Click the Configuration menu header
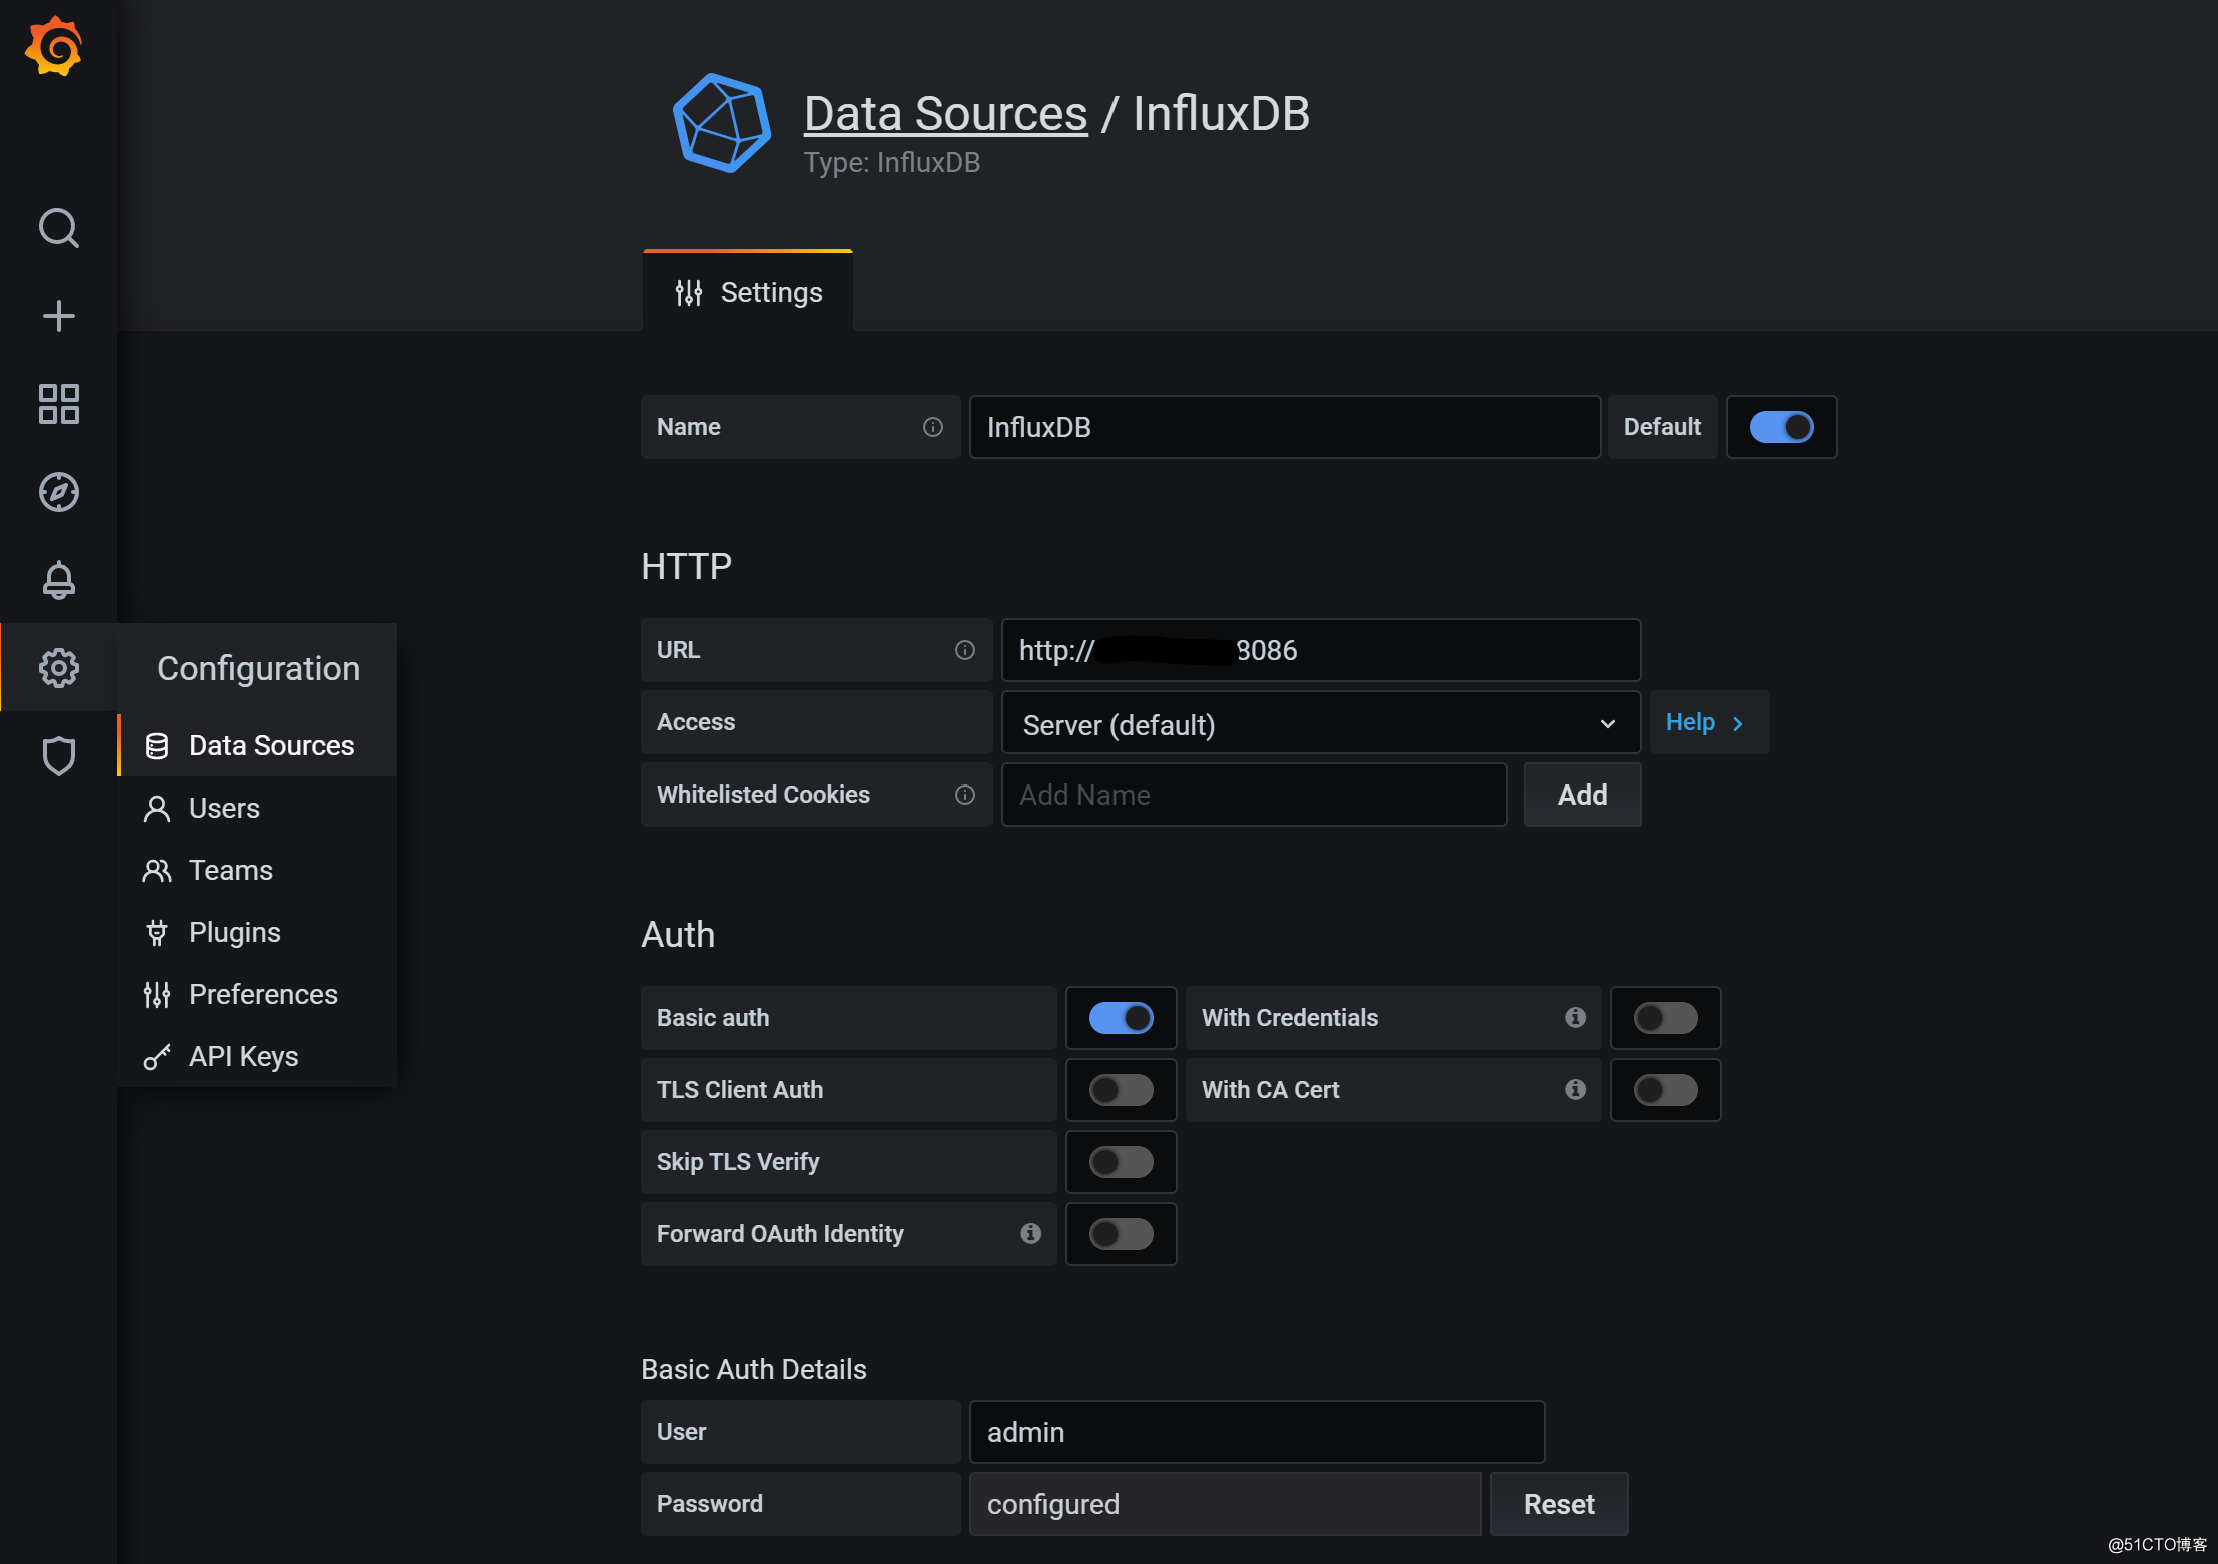Screen dimensions: 2218x1564 pyautogui.click(x=258, y=668)
